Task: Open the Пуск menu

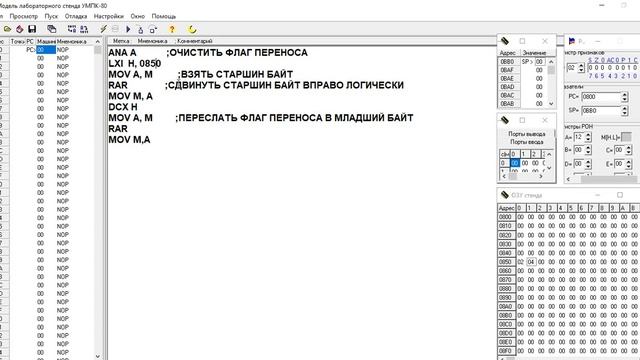Action: point(51,16)
